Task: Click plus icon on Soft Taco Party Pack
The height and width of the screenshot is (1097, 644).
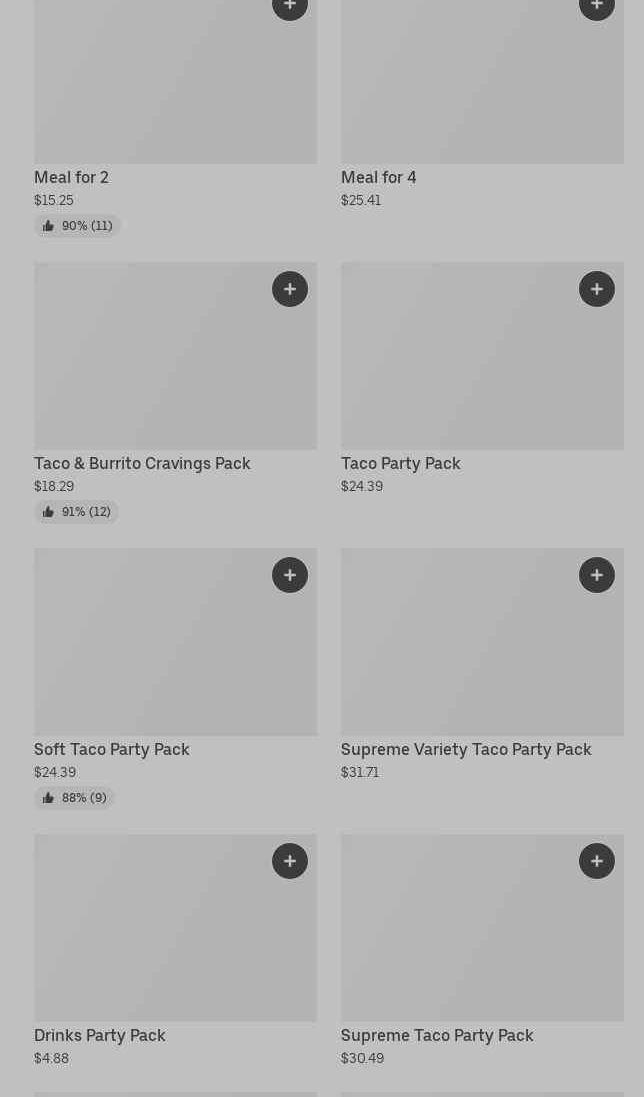Action: coord(290,575)
